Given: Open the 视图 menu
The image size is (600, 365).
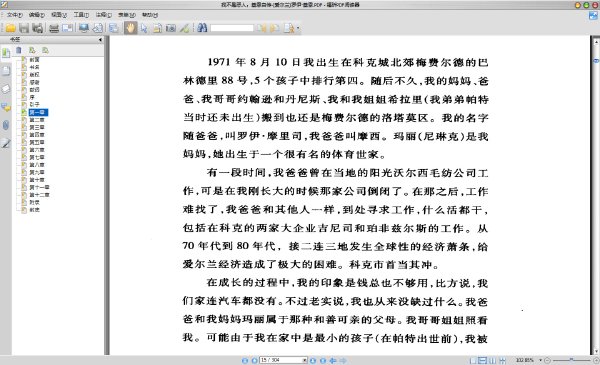Looking at the screenshot, I should point(59,15).
